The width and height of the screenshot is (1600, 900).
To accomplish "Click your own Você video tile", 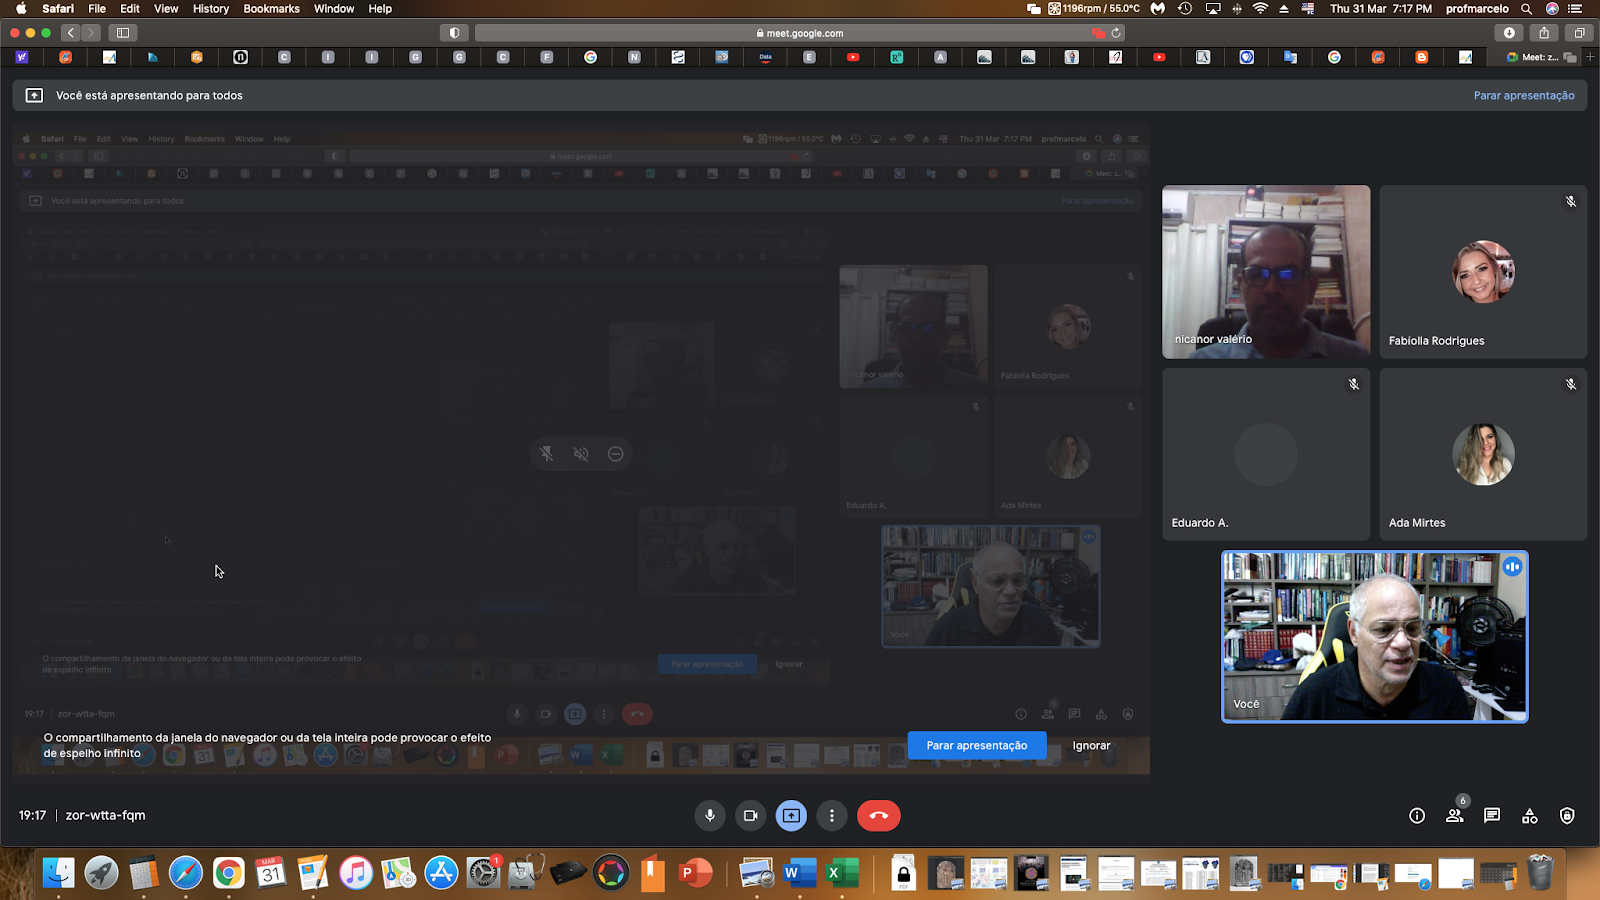I will click(x=1375, y=637).
